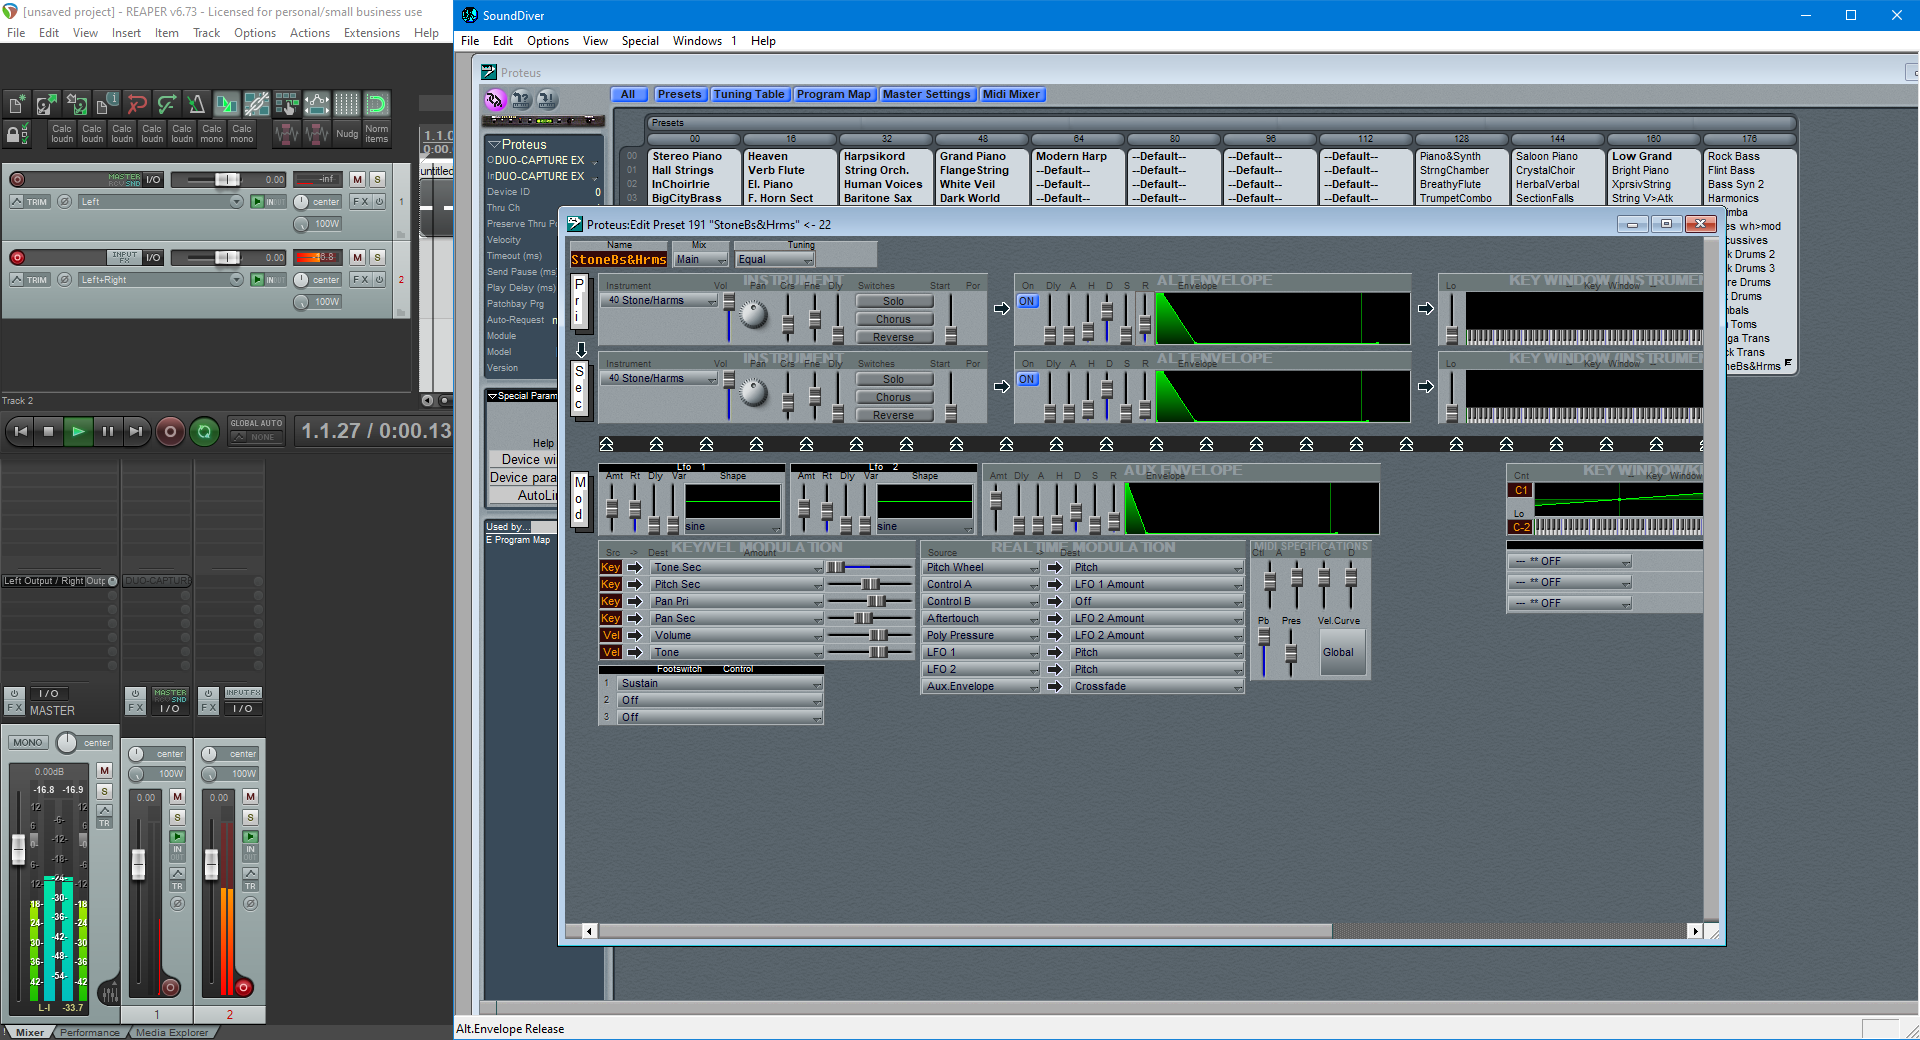Screen dimensions: 1920x1040
Task: Toggle REAPER's item grouping chain icon
Action: [257, 103]
